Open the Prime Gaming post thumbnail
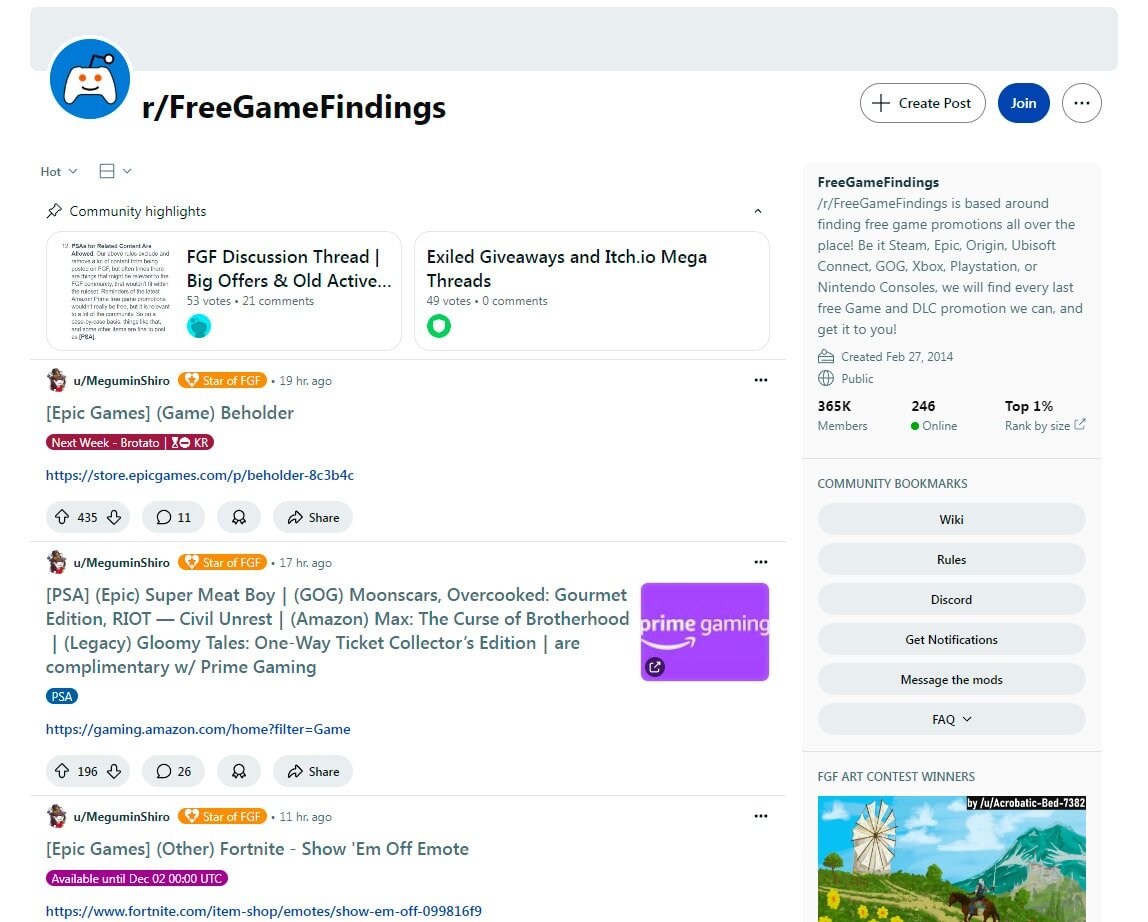Viewport: 1148px width, 922px height. click(x=704, y=631)
